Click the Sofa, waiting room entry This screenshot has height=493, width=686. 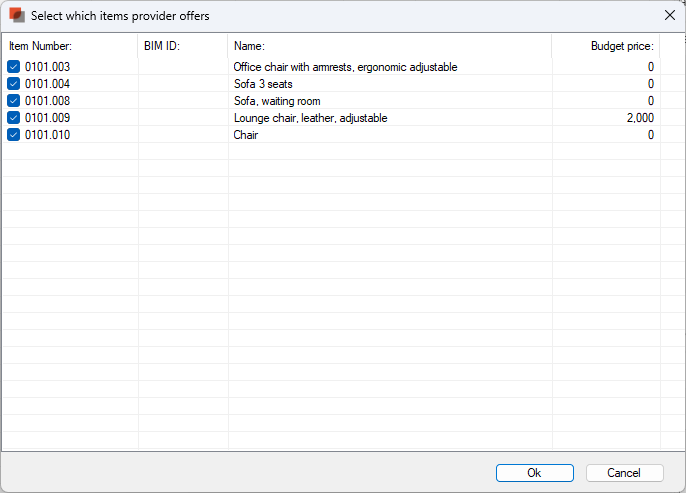click(277, 101)
